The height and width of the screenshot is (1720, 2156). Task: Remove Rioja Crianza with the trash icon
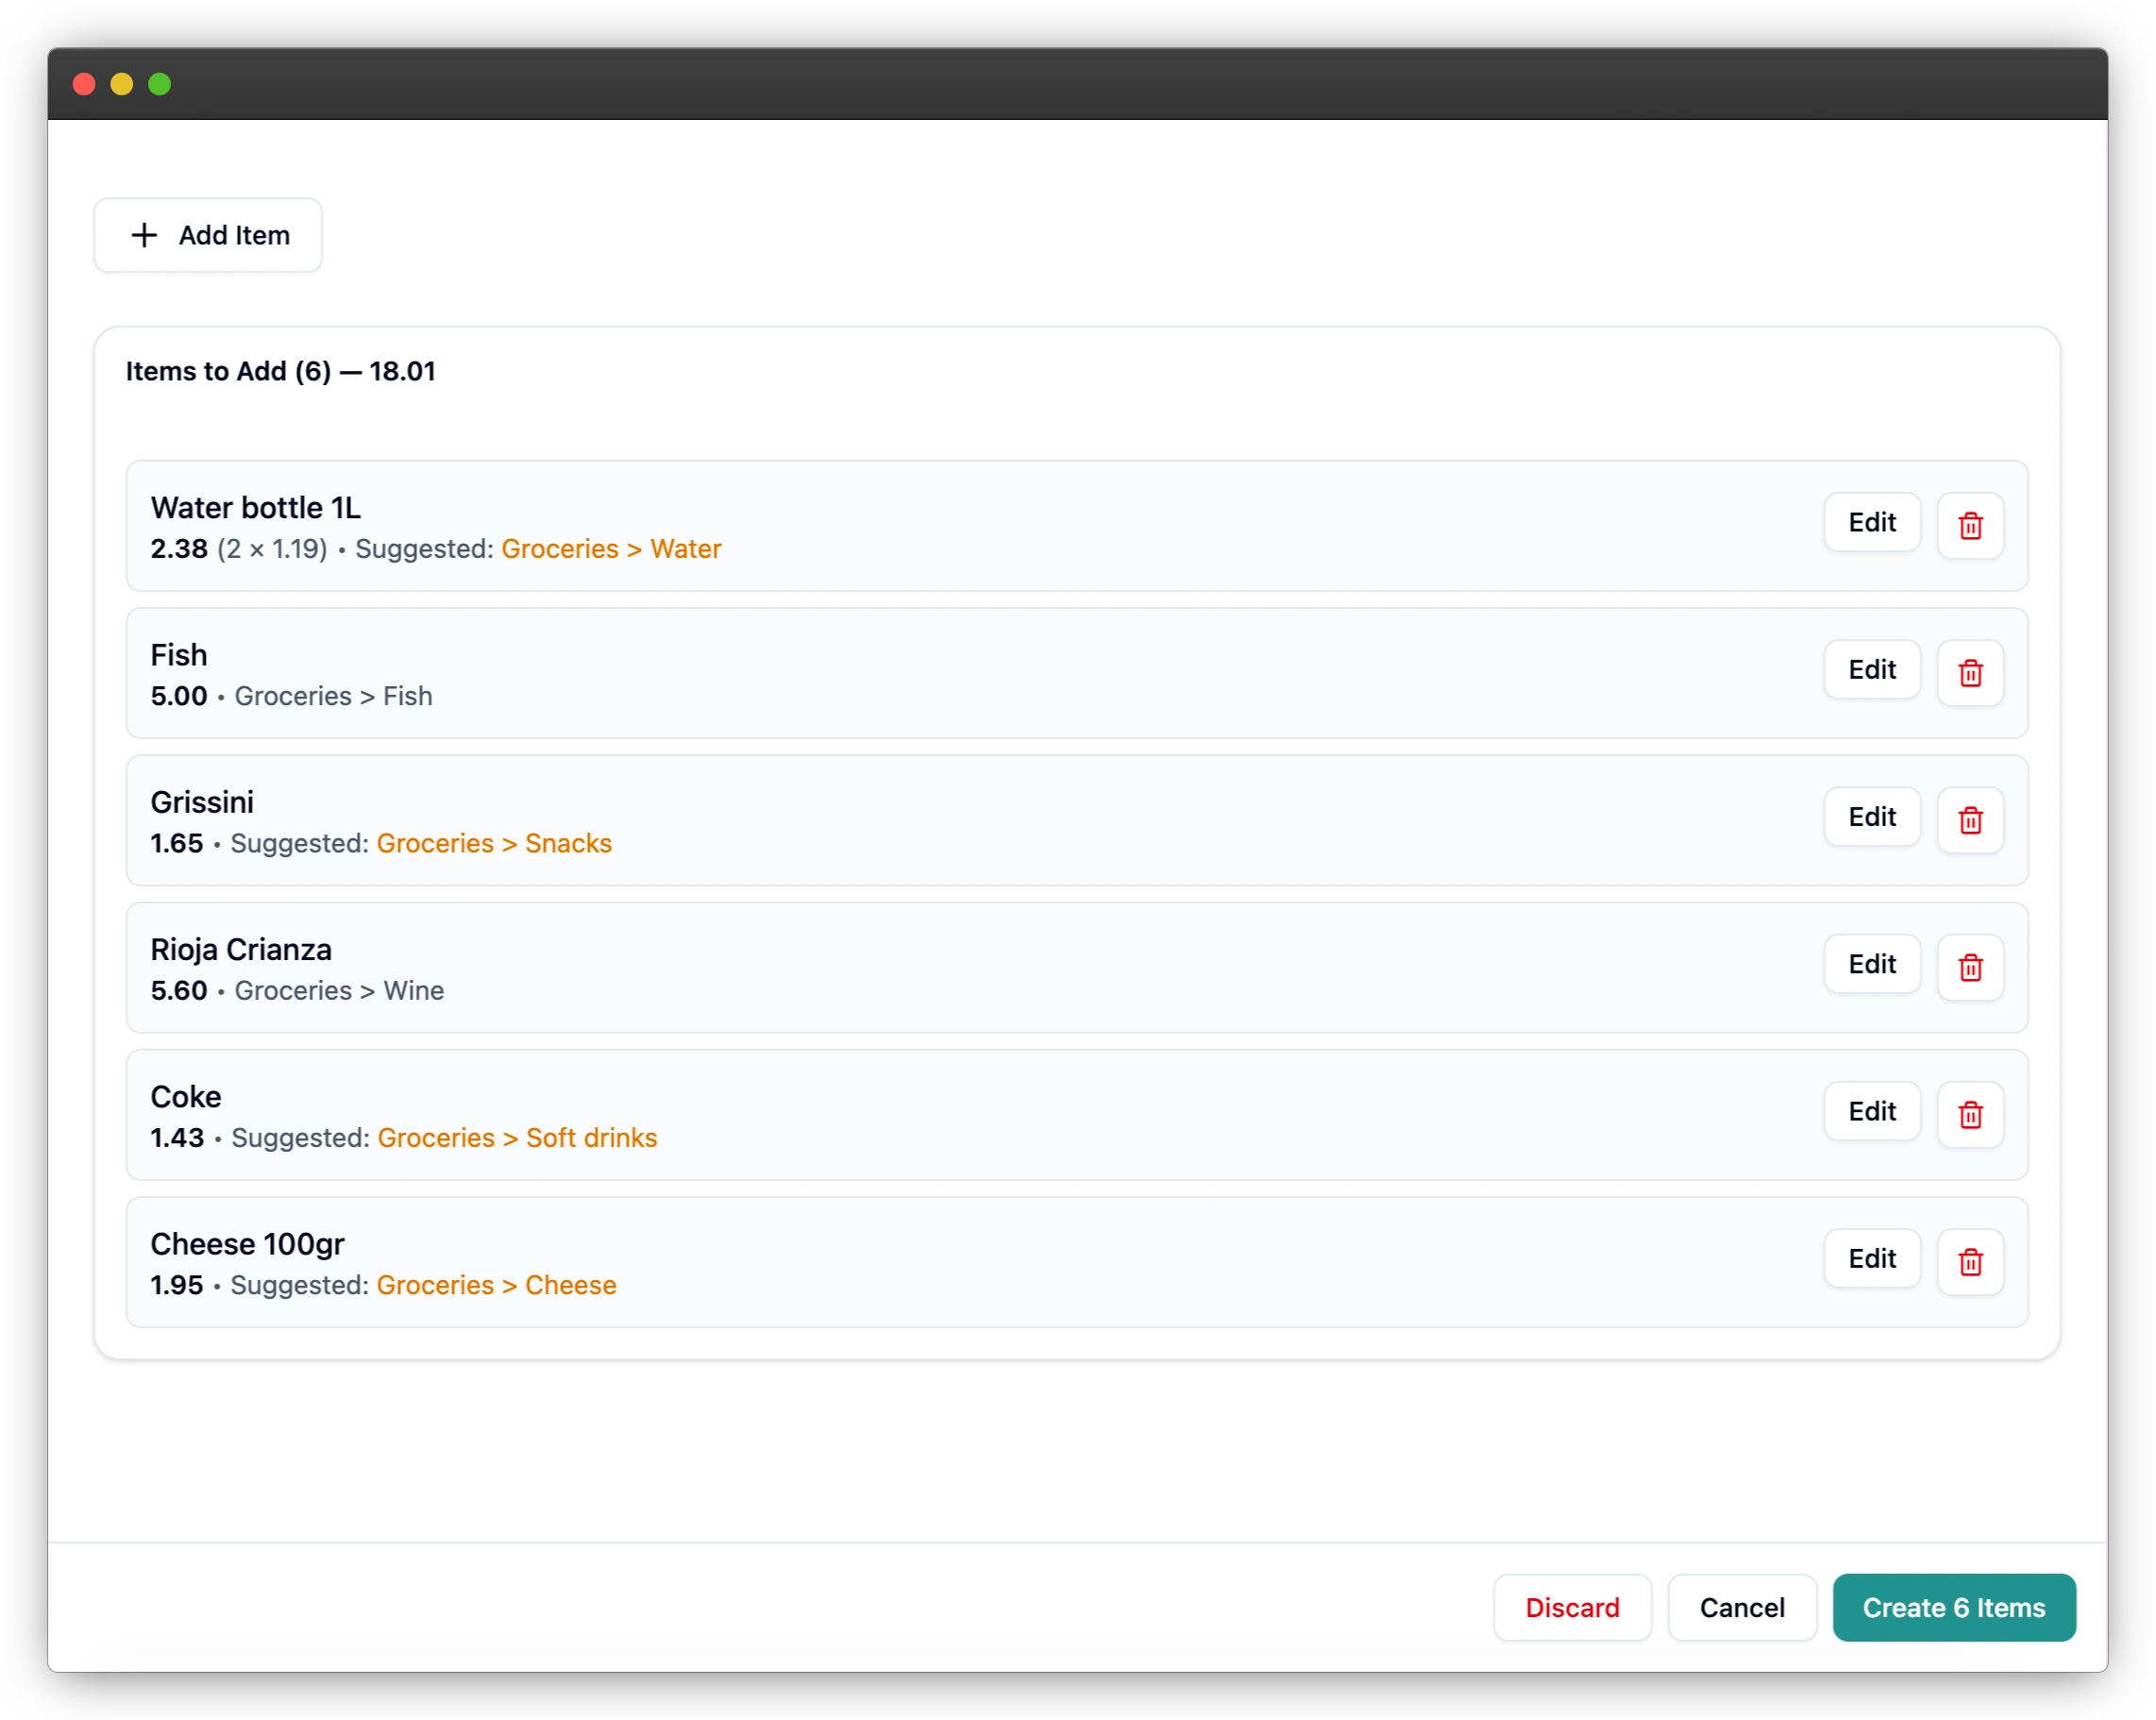[1971, 965]
